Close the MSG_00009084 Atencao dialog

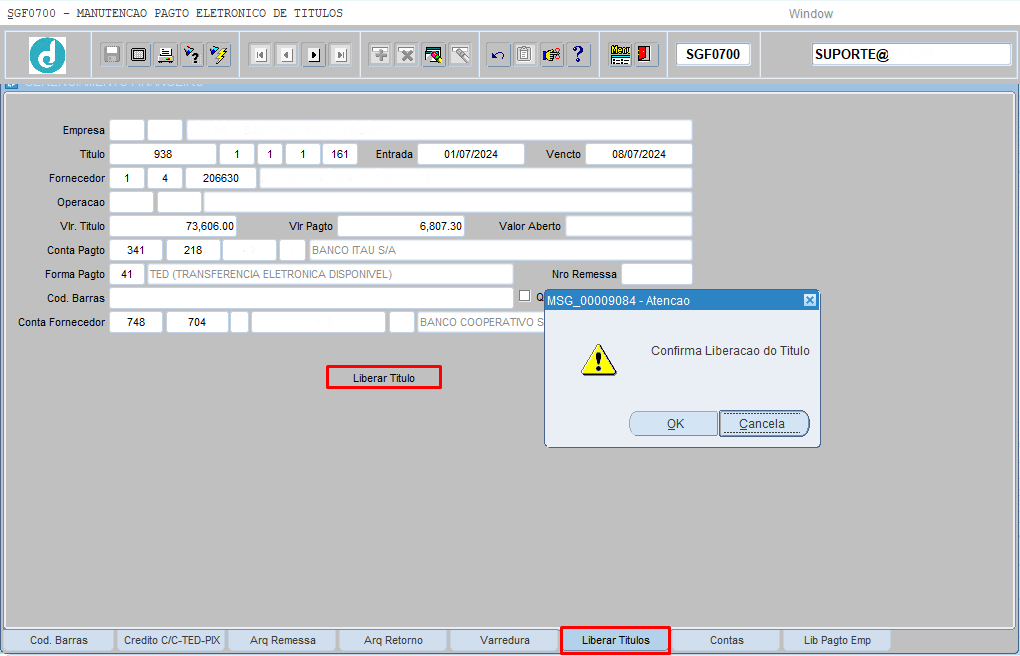pos(809,300)
